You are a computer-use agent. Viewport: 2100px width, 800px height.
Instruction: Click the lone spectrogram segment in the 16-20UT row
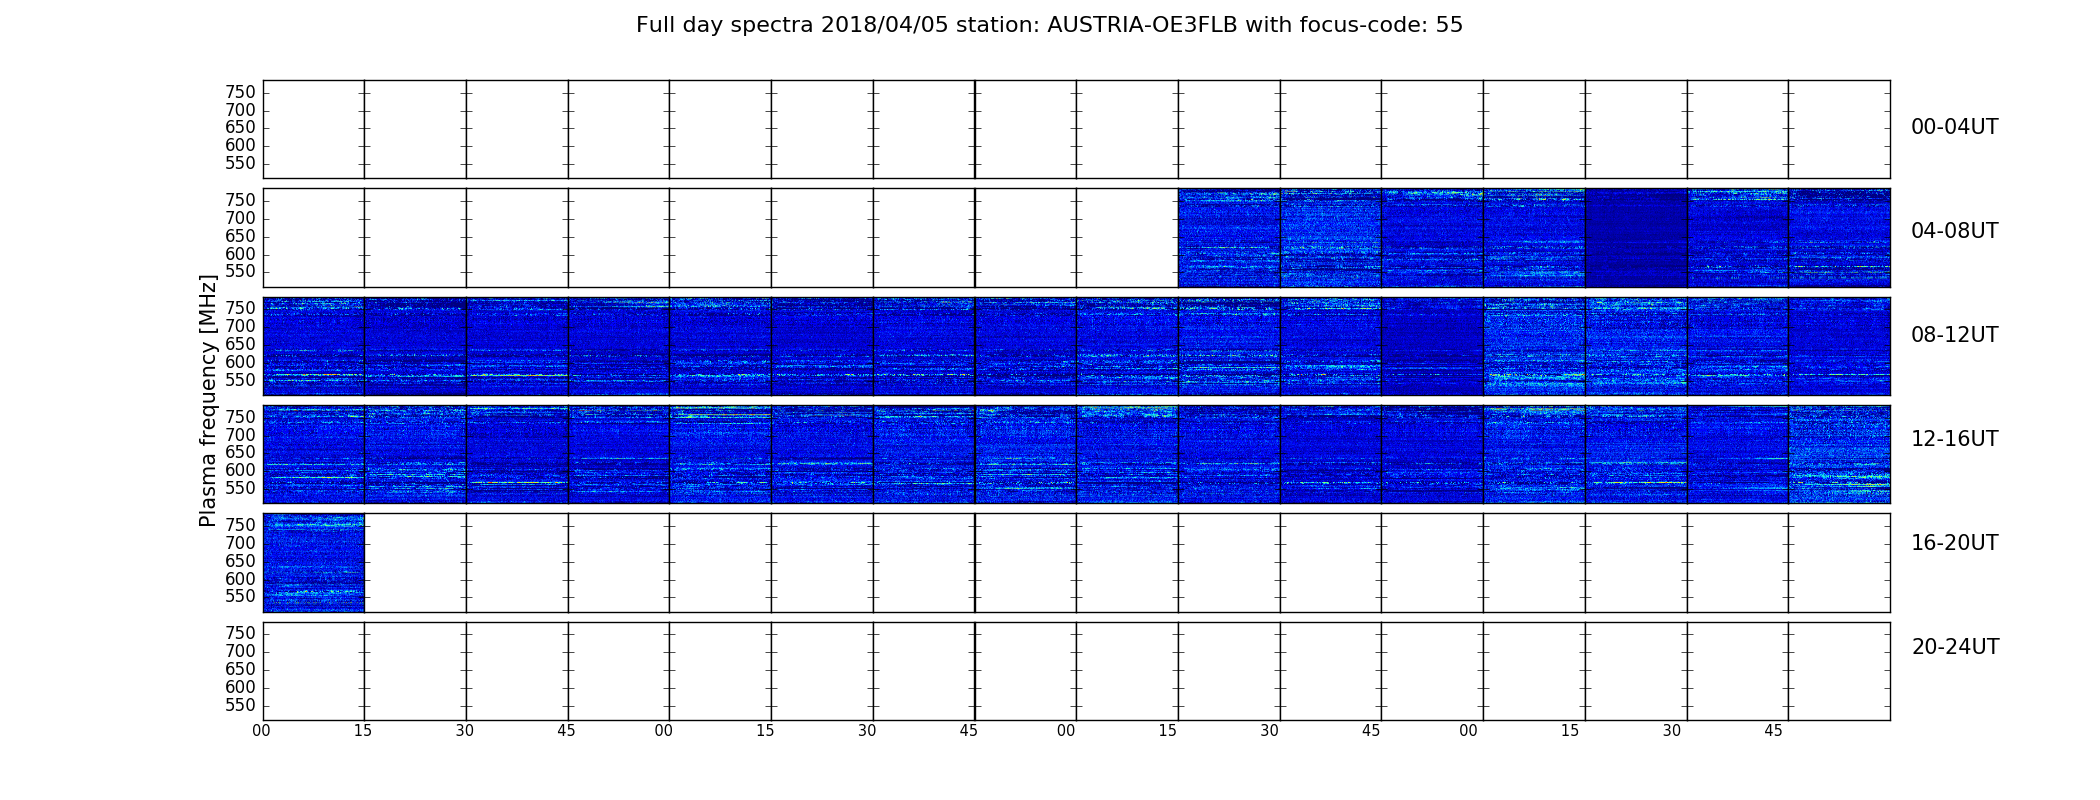pyautogui.click(x=314, y=563)
